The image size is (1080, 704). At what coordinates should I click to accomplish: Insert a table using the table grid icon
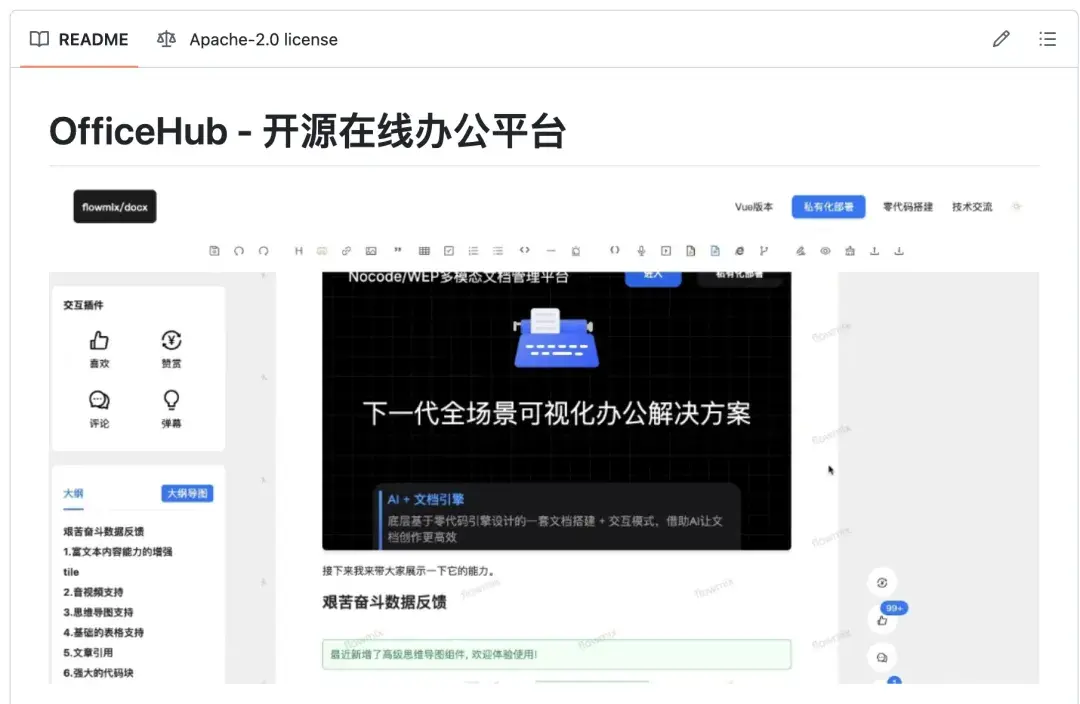[x=422, y=250]
